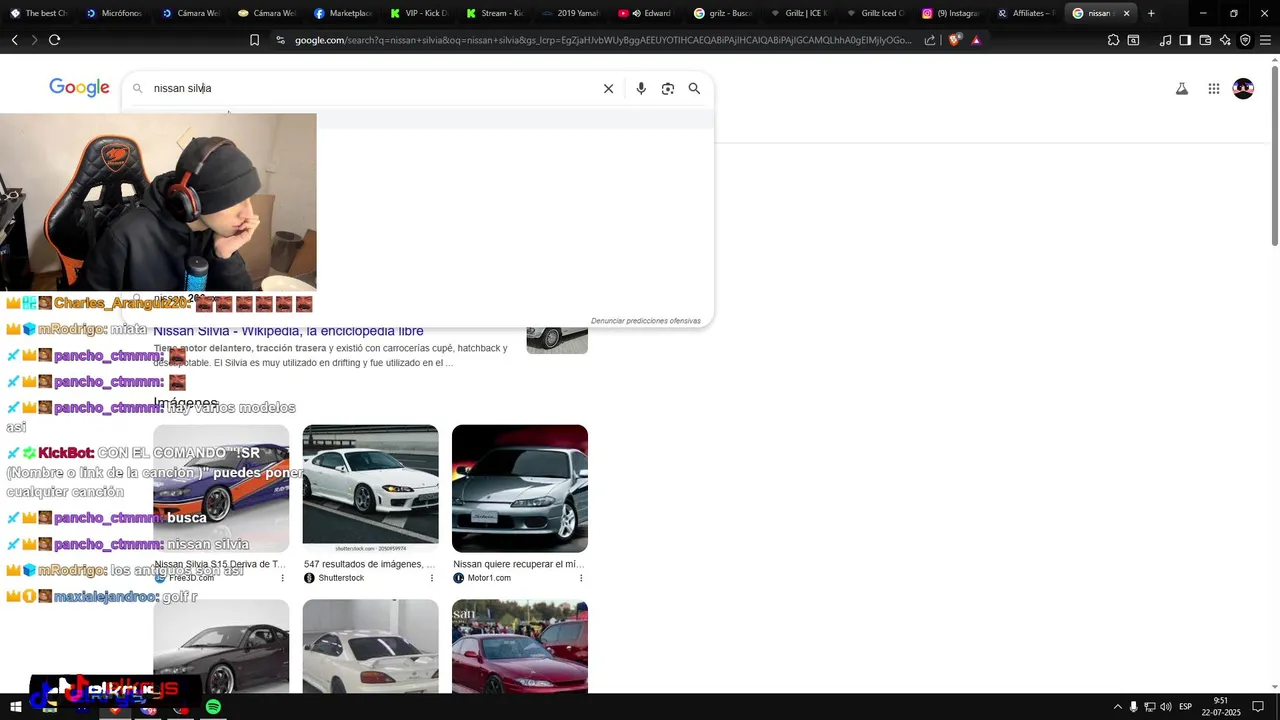Open the Brave Wallet icon
Screen dimensions: 1280x720
[1205, 40]
